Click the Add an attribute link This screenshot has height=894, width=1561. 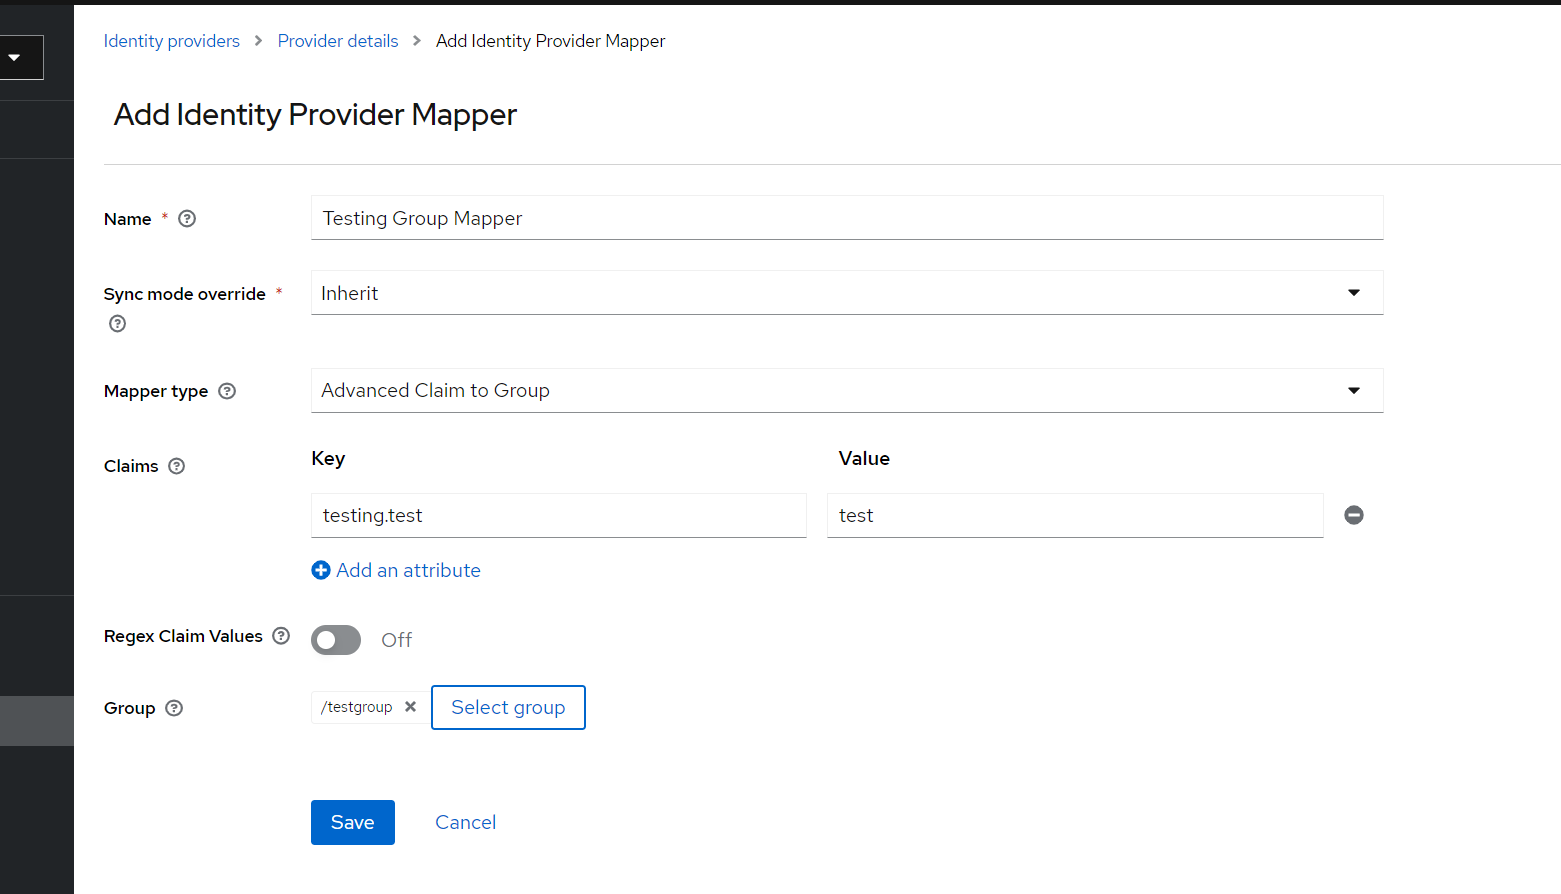pos(408,569)
